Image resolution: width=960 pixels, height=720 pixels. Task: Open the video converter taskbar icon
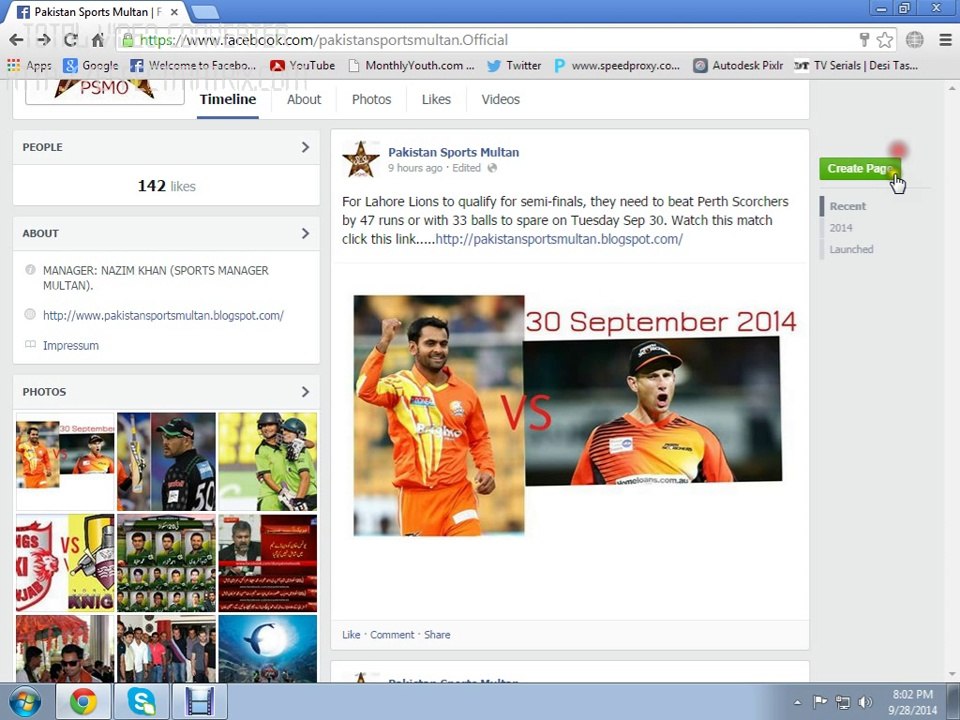coord(200,702)
